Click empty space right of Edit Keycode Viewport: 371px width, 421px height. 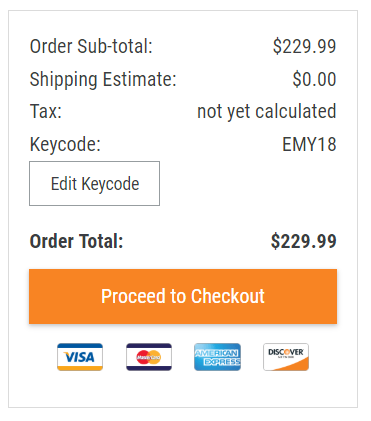pyautogui.click(x=248, y=183)
